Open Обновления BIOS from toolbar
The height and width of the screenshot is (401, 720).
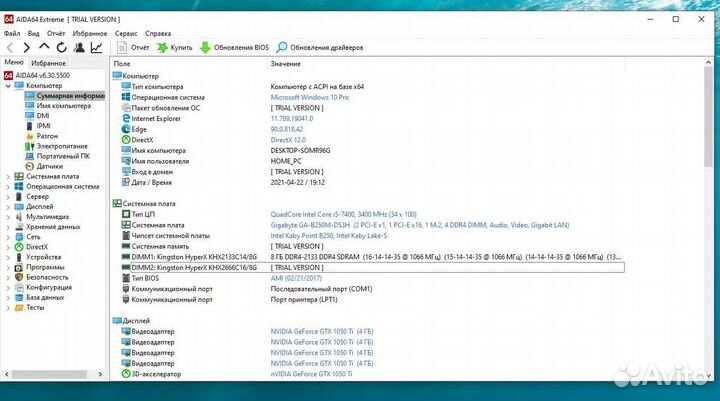click(x=235, y=47)
